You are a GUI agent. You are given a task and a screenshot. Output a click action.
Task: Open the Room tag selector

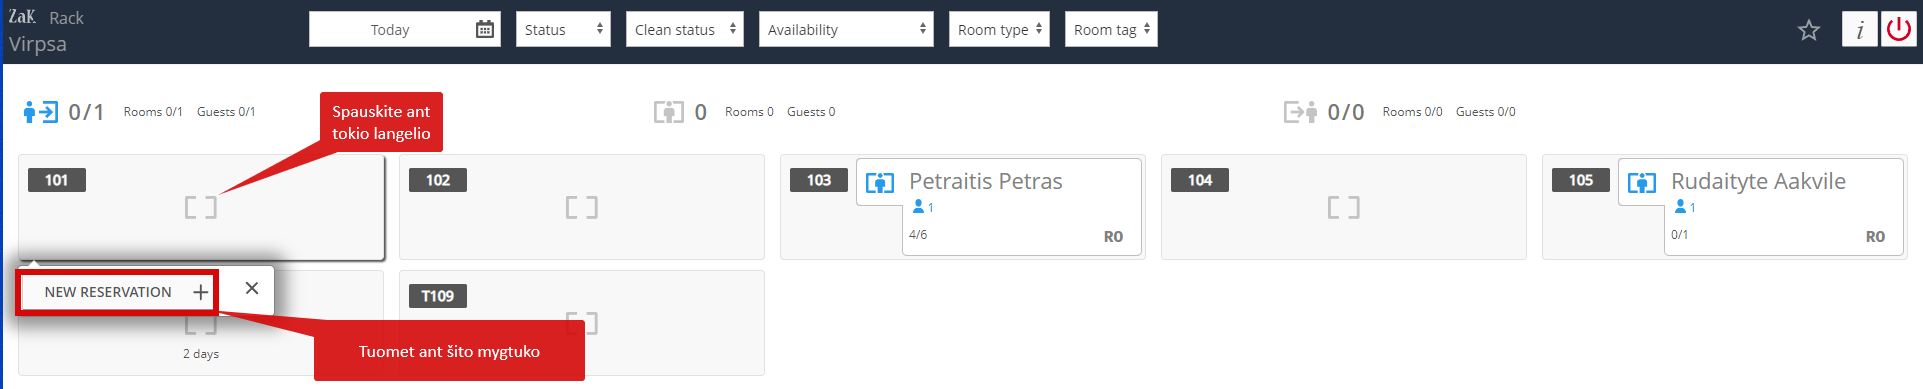pos(1111,29)
